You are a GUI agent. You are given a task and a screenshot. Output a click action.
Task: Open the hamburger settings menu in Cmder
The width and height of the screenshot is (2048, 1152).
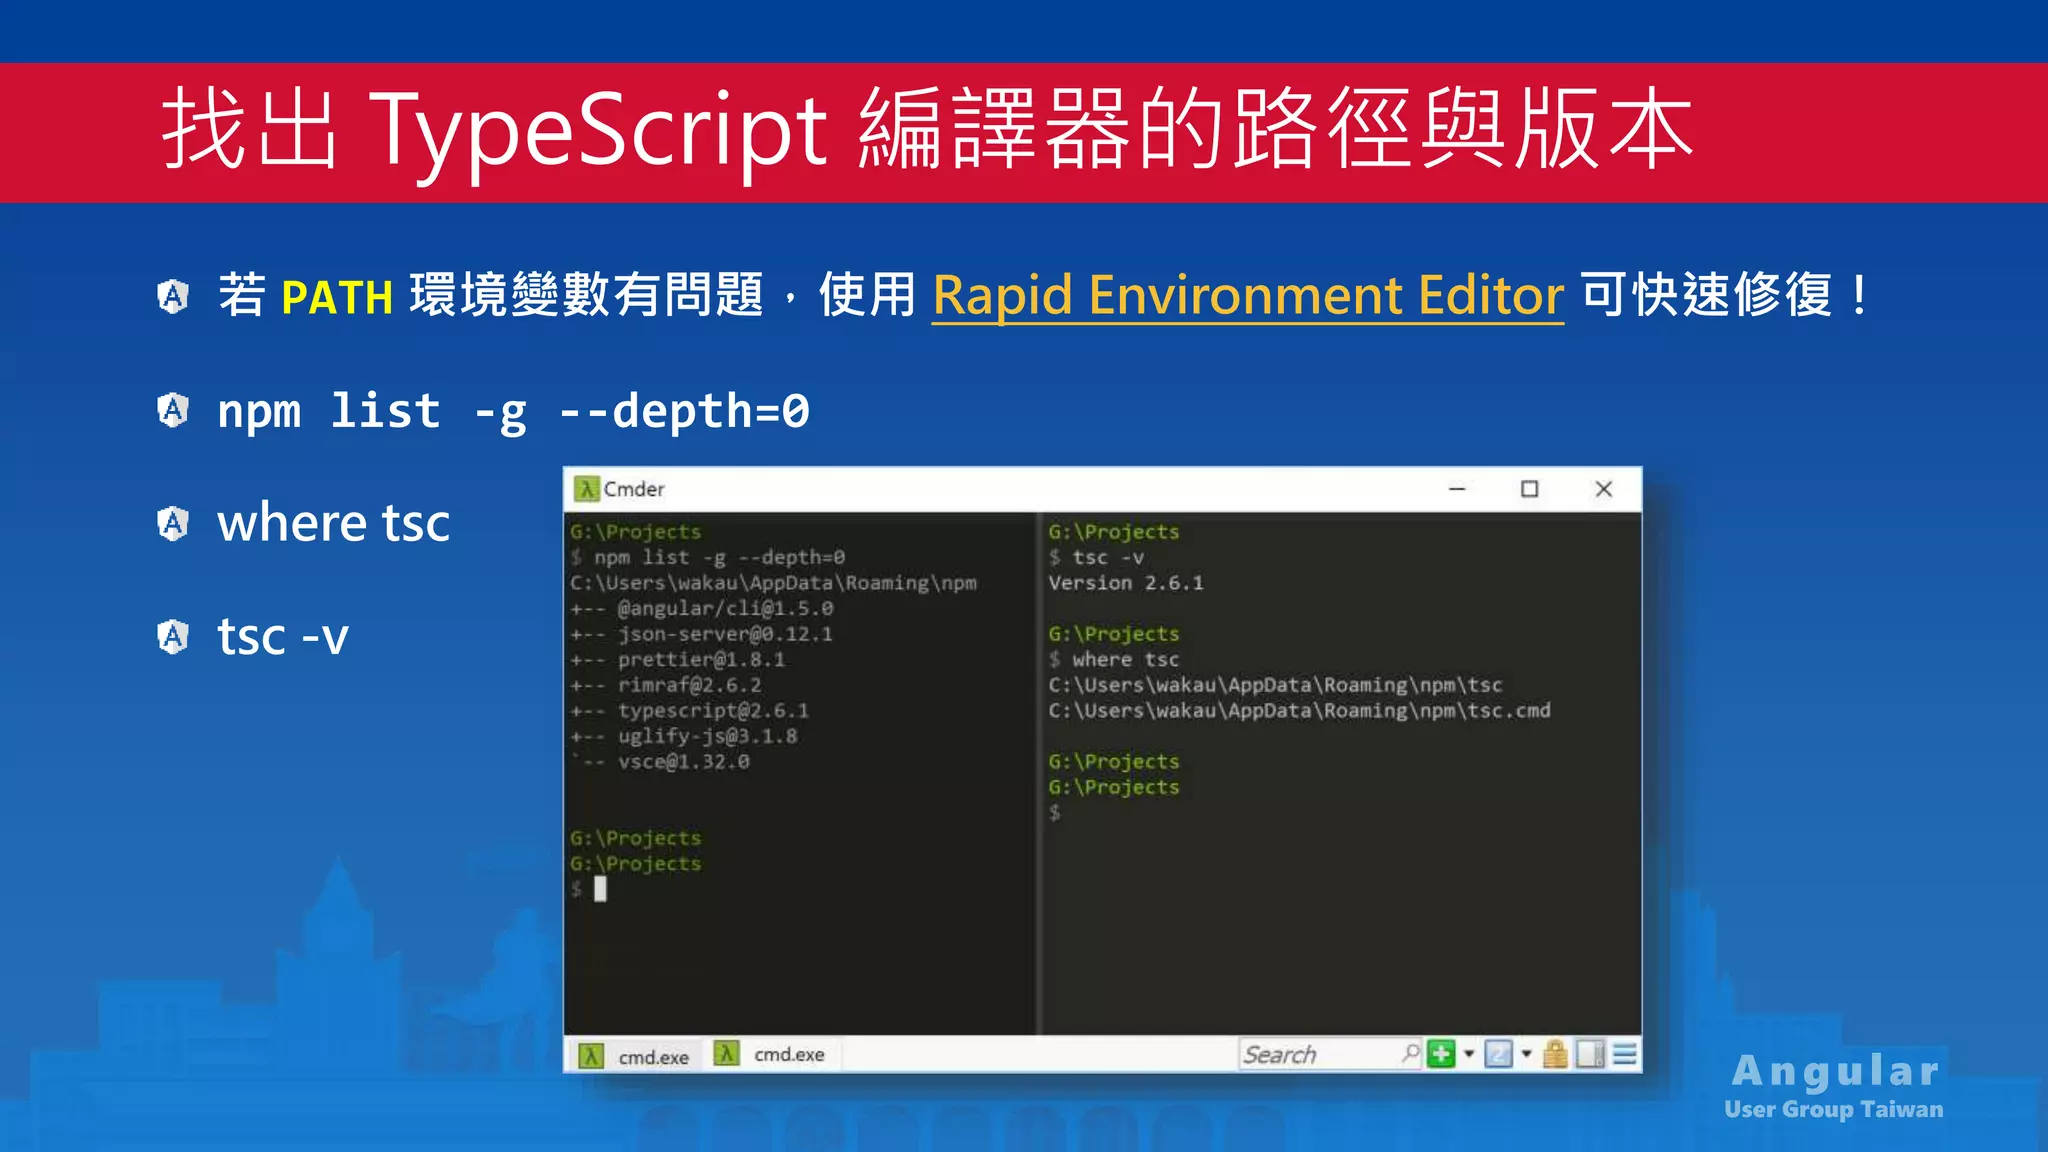coord(1625,1054)
